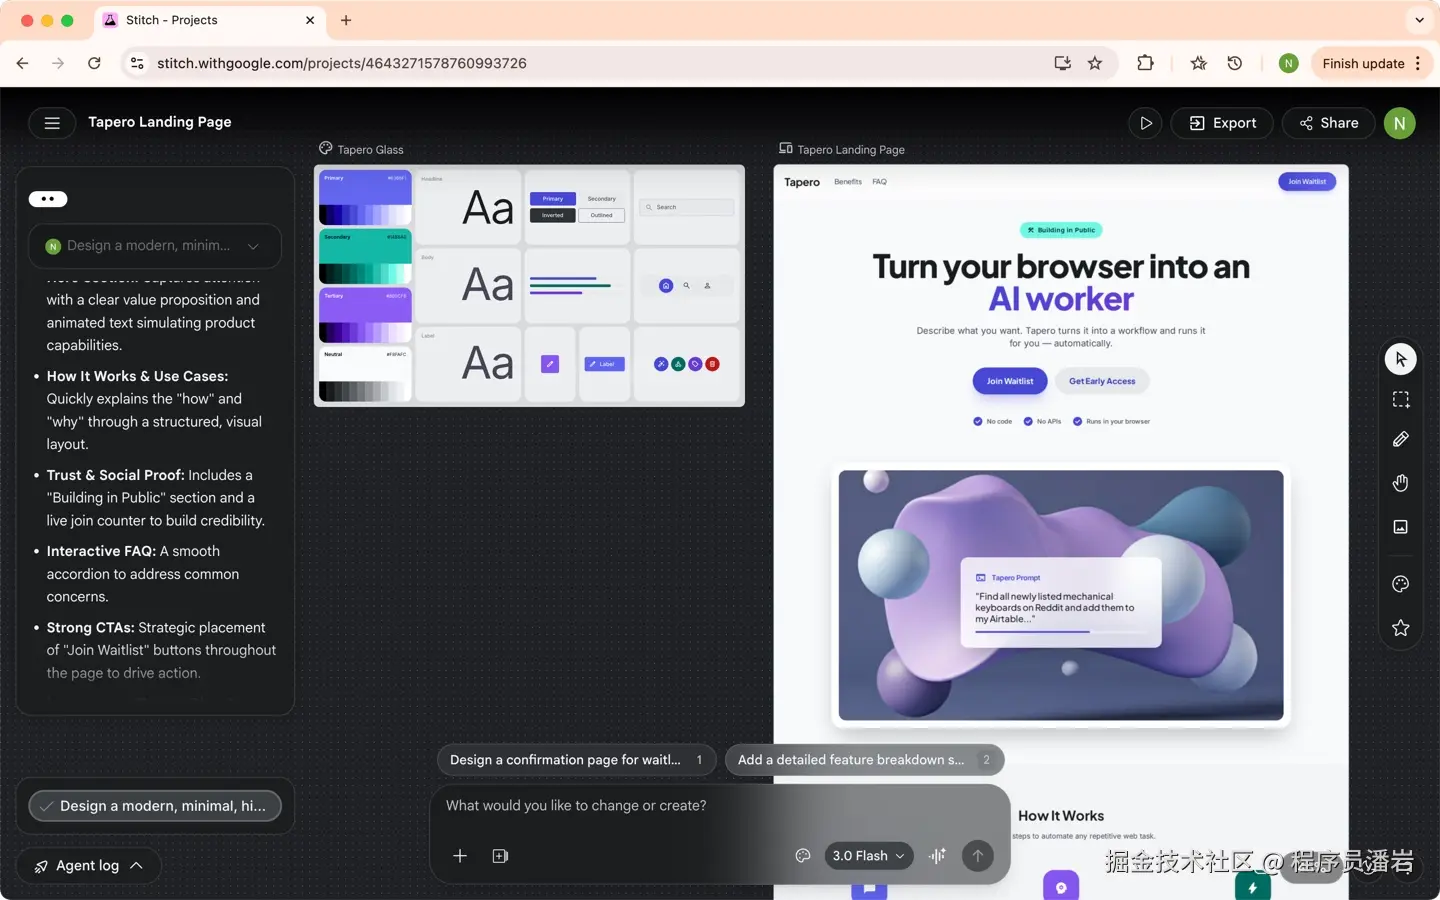Open Chrome profile N avatar in toolbar
Screen dimensions: 1440x900
1289,63
